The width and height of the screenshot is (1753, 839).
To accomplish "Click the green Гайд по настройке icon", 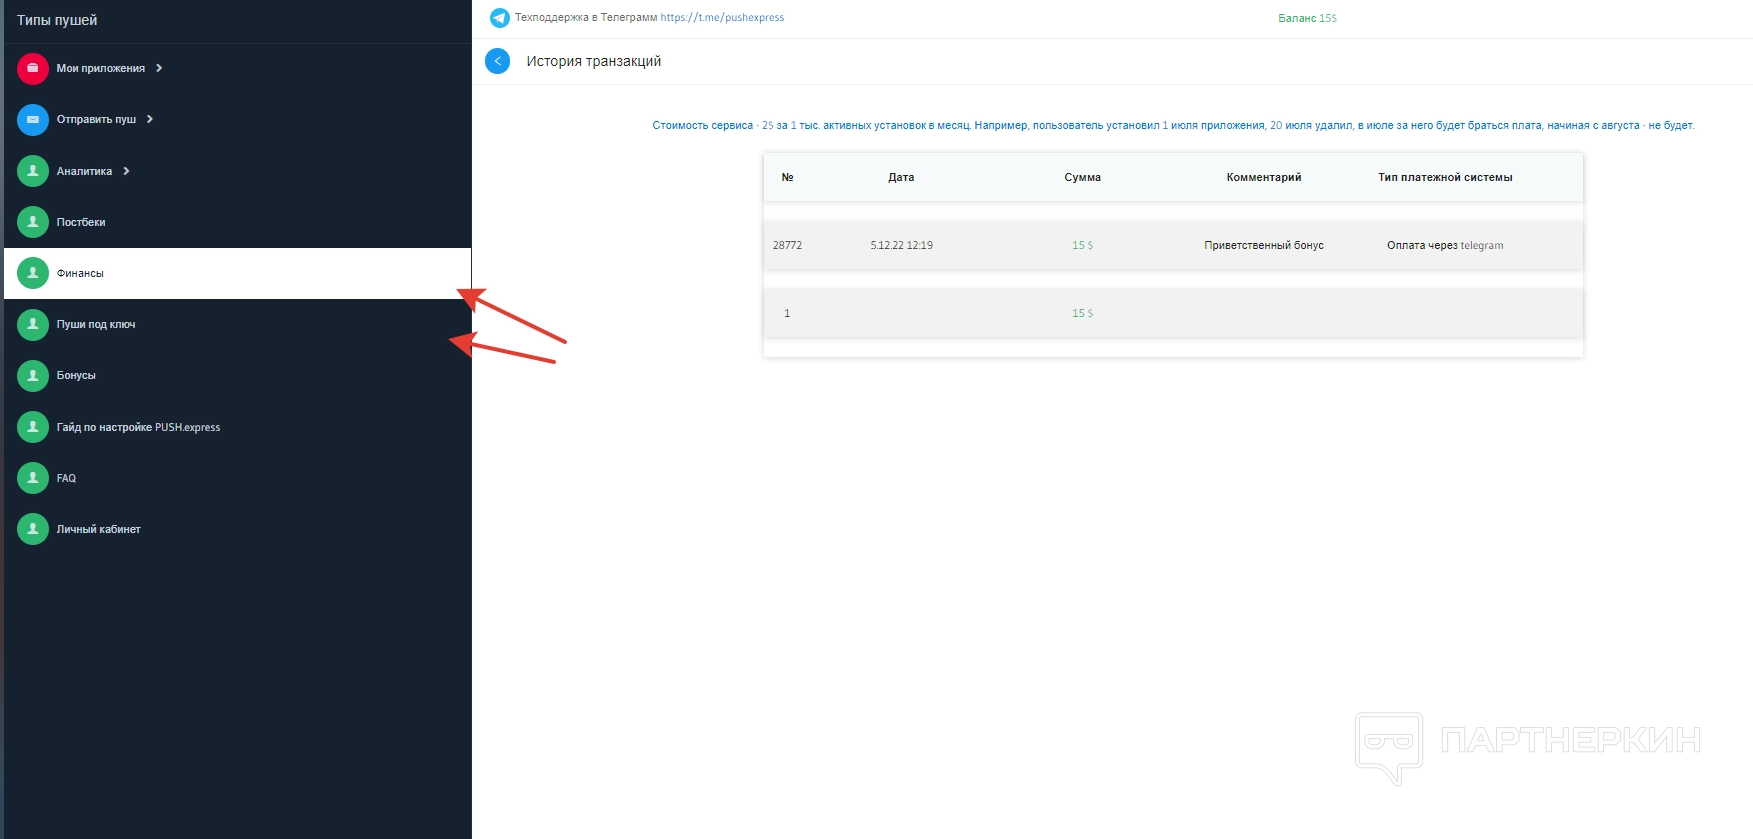I will [33, 427].
